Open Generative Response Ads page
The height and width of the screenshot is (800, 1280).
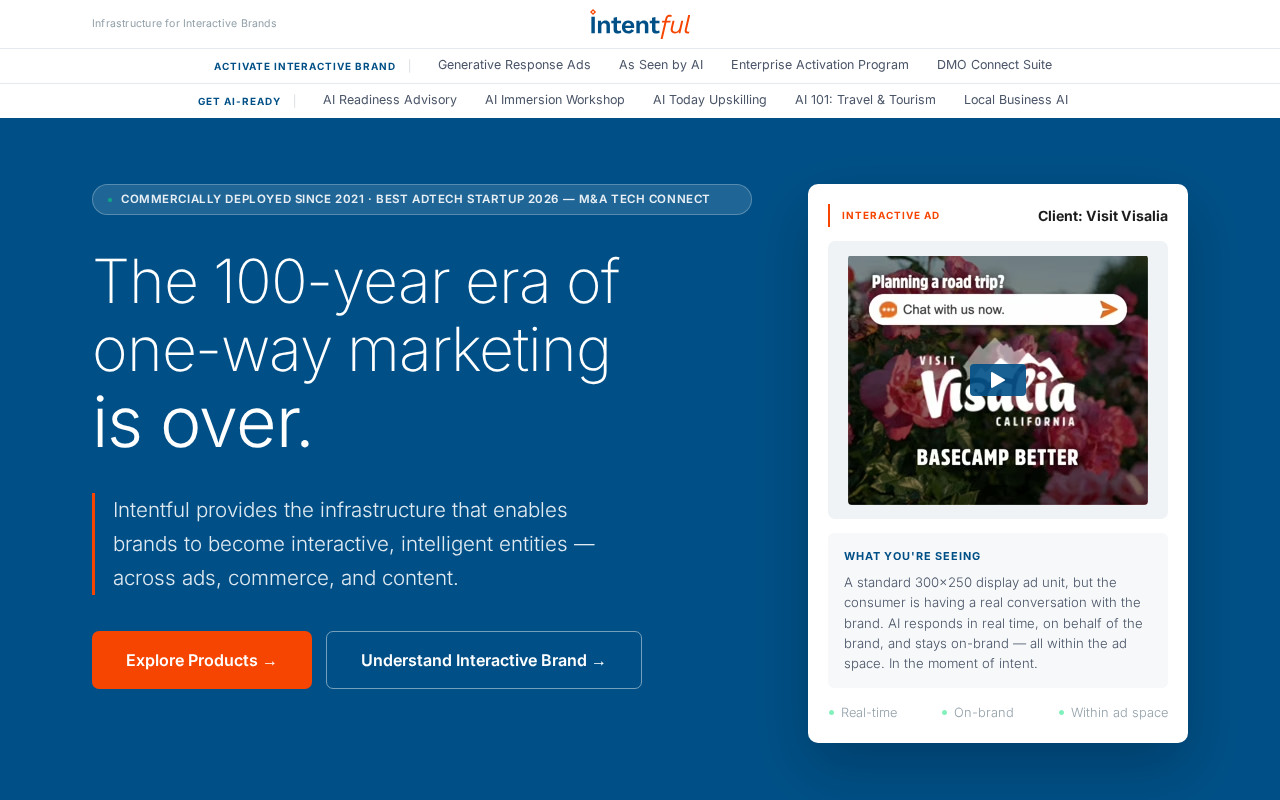coord(514,65)
